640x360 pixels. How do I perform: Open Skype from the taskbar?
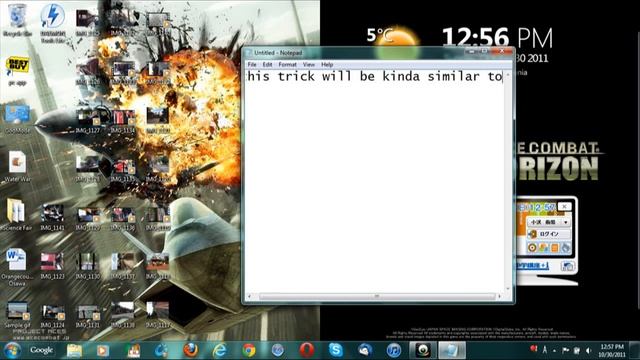coord(336,350)
